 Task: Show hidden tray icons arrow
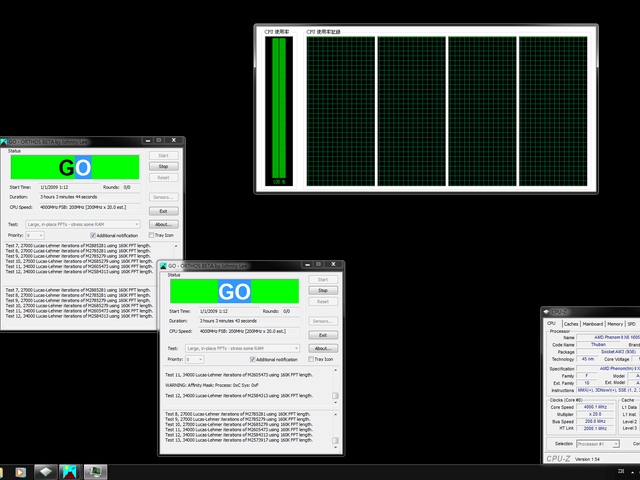tap(632, 472)
